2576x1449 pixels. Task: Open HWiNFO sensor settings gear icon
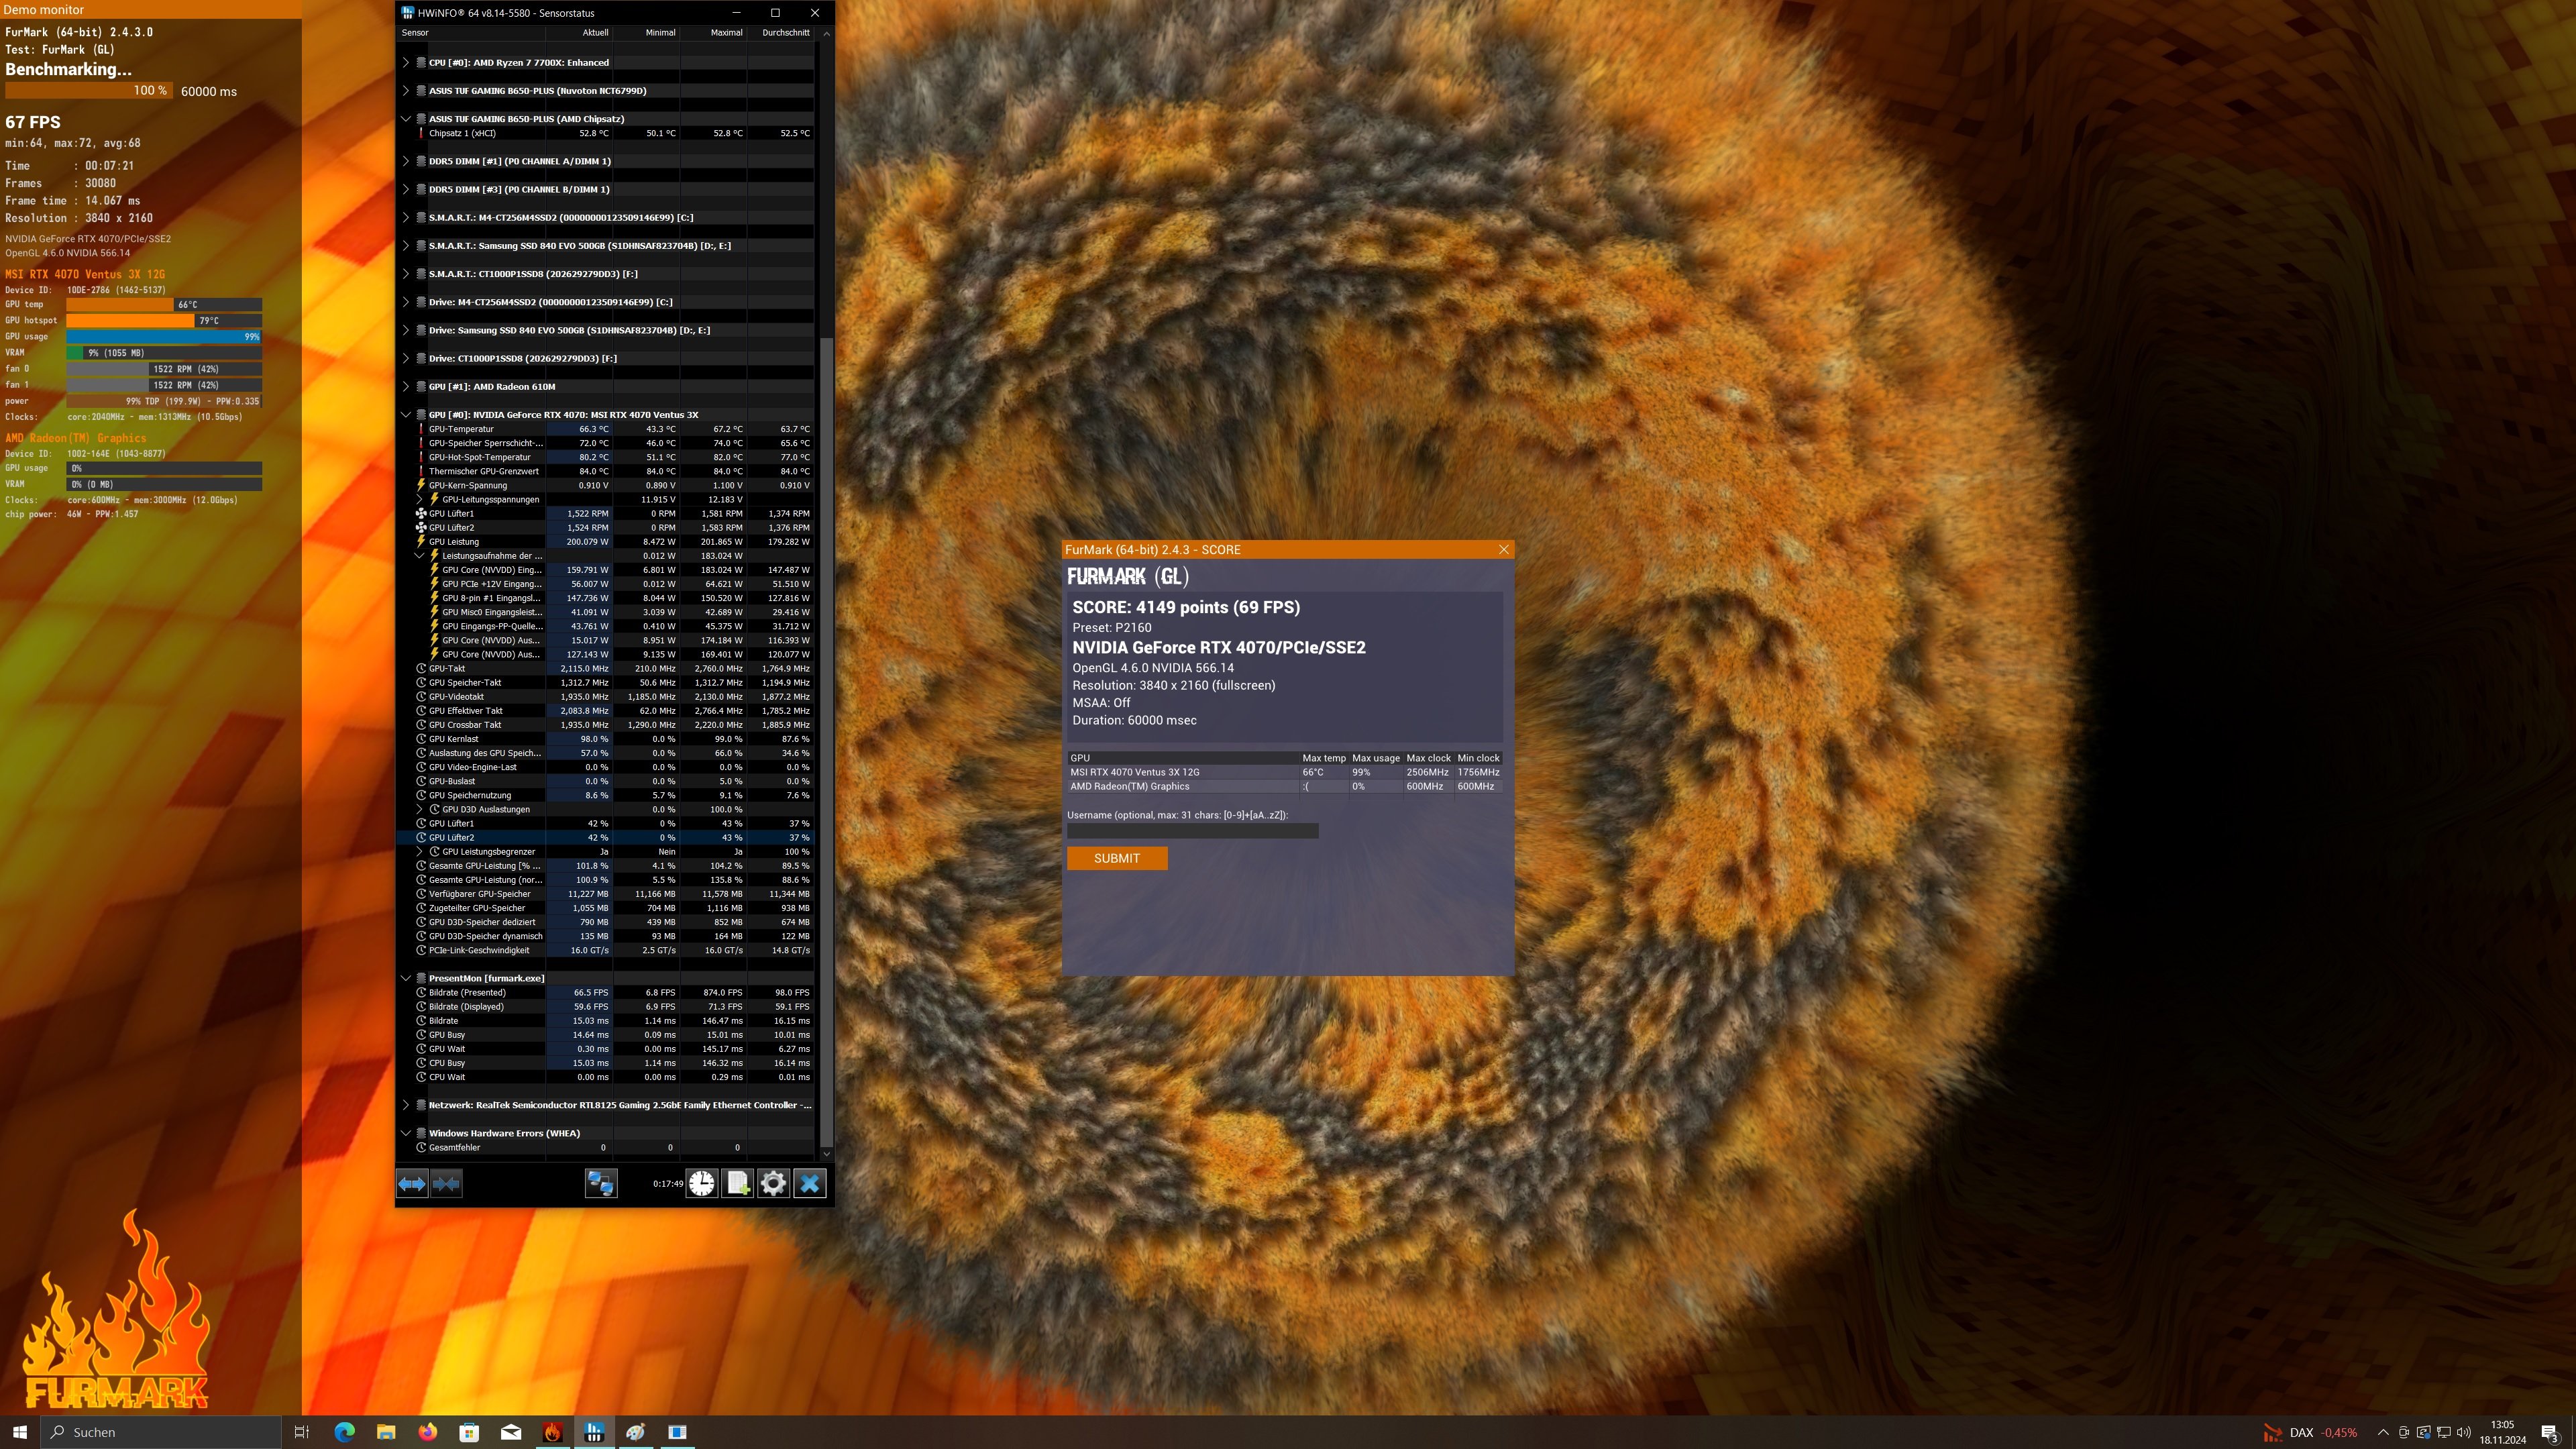point(773,1184)
